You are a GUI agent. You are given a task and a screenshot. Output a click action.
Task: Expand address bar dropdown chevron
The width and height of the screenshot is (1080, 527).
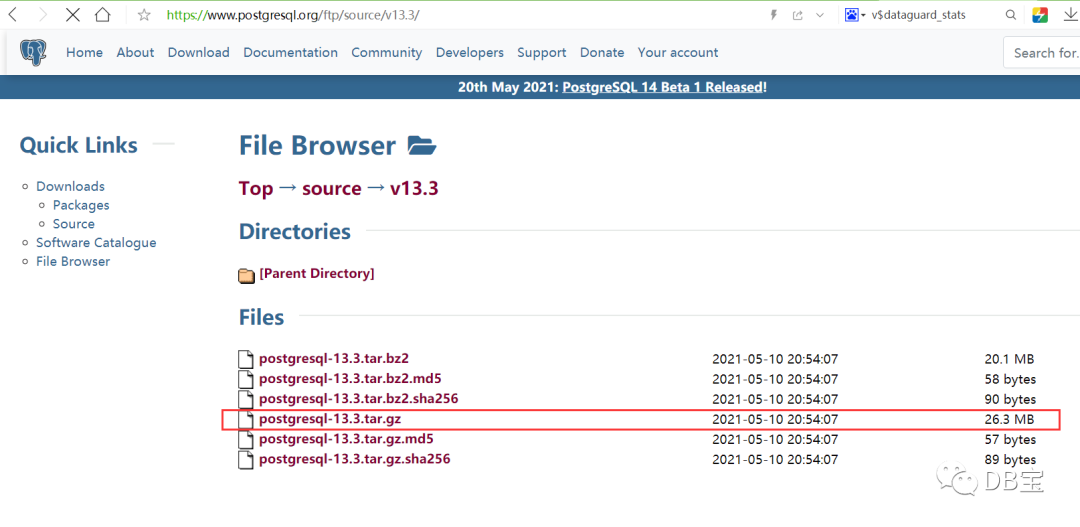click(820, 15)
